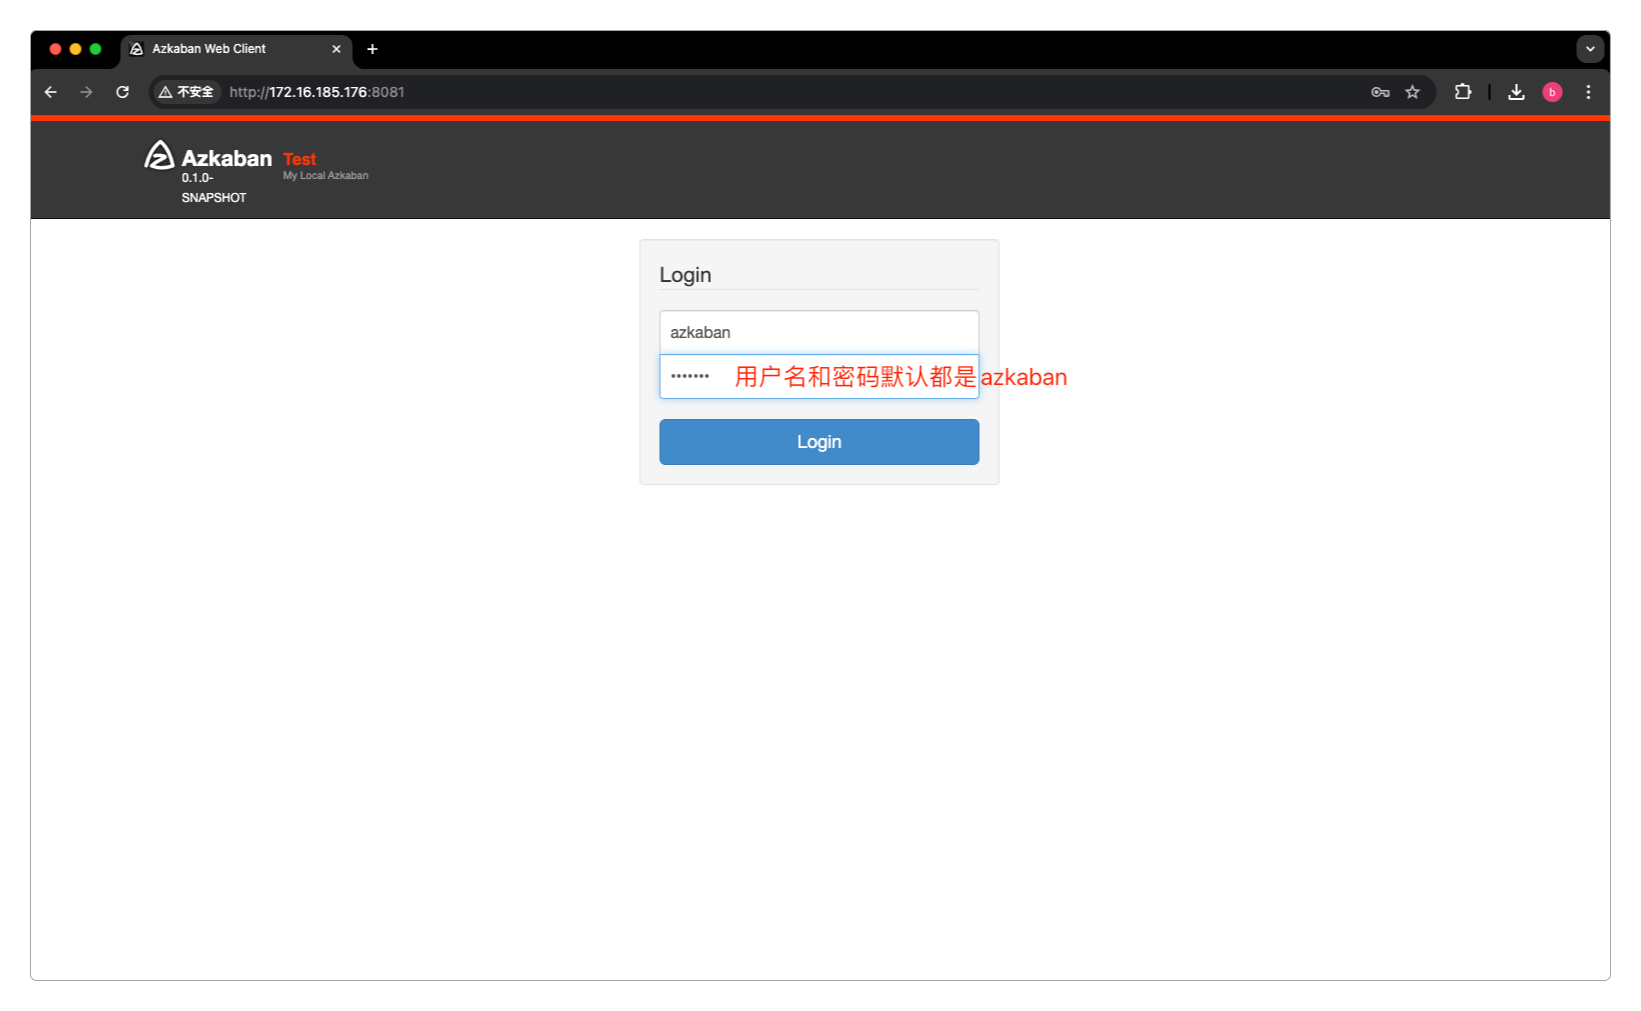The image size is (1641, 1011).
Task: Go forward with the browser forward arrow
Action: click(x=87, y=92)
